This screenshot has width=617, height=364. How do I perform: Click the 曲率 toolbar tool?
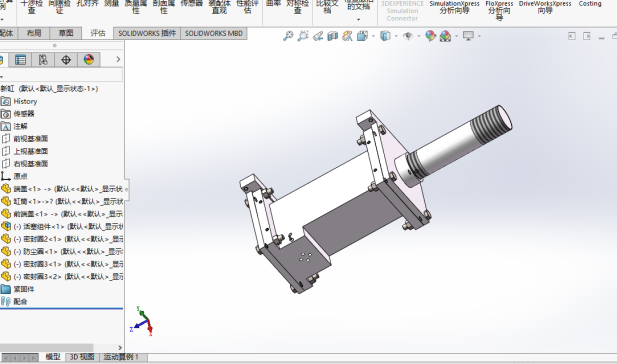click(273, 4)
